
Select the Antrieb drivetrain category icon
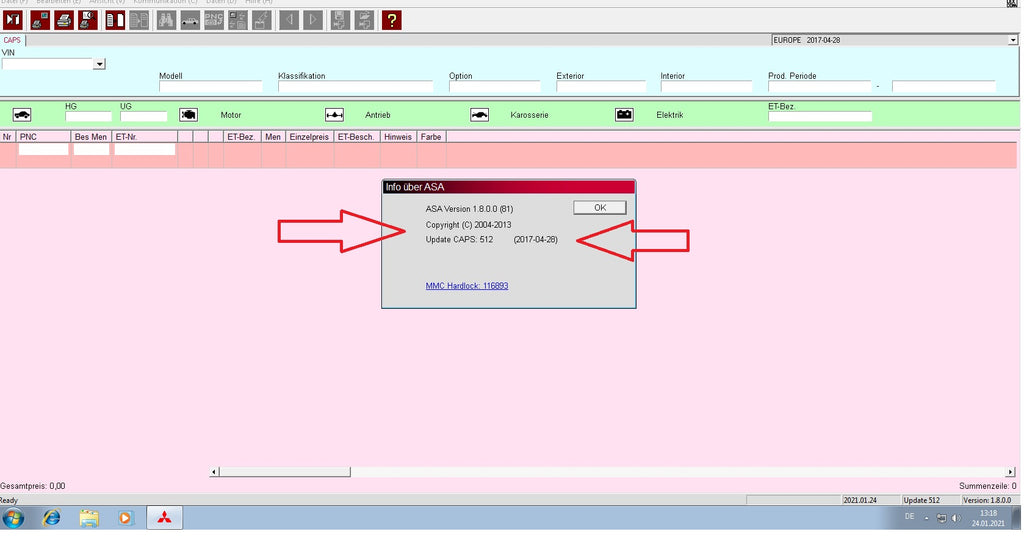click(335, 115)
